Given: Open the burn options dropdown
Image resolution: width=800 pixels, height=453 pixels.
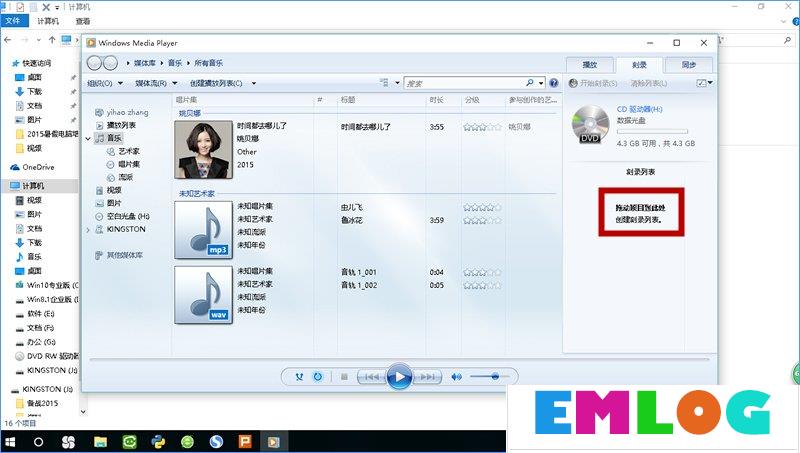Looking at the screenshot, I should point(705,83).
